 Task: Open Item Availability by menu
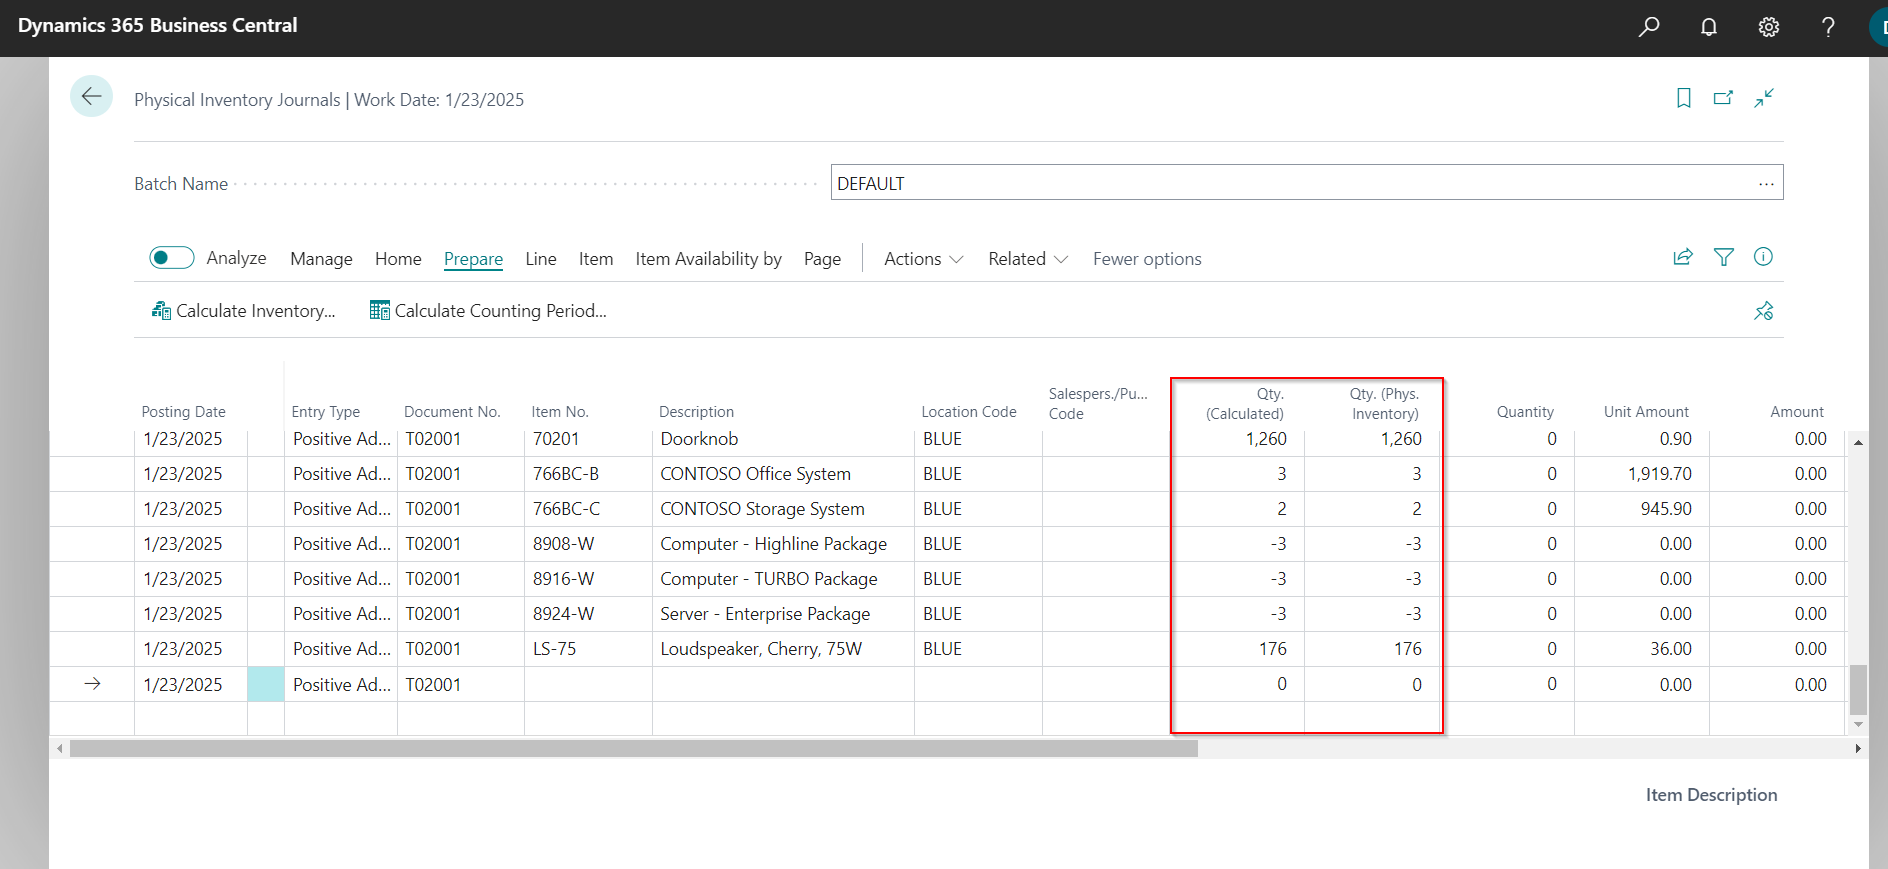point(708,259)
